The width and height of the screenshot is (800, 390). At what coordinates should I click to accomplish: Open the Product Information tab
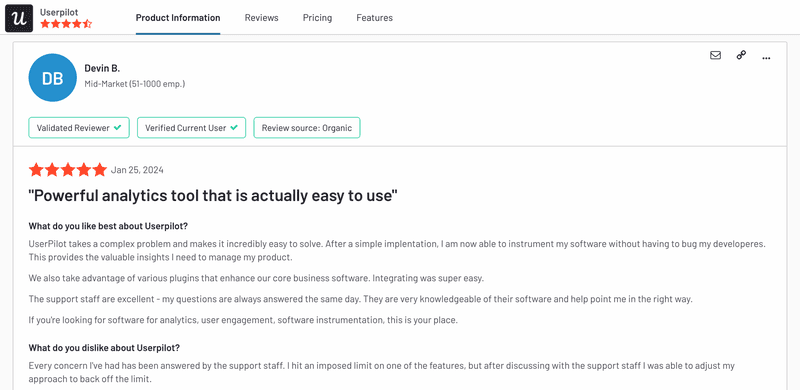pyautogui.click(x=178, y=18)
